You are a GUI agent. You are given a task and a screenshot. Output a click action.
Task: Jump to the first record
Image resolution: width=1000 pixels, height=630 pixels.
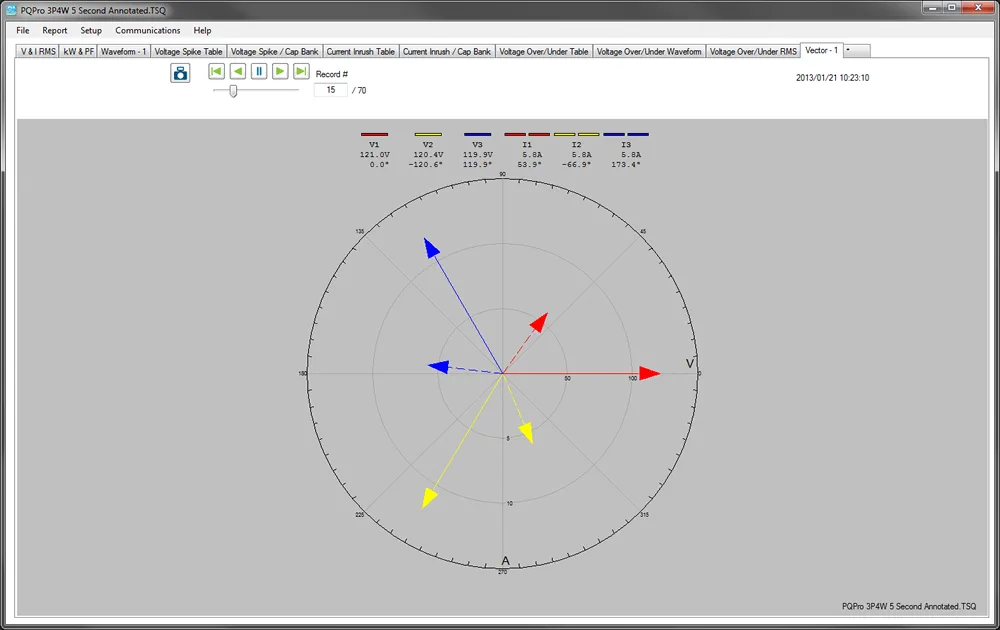click(x=217, y=71)
